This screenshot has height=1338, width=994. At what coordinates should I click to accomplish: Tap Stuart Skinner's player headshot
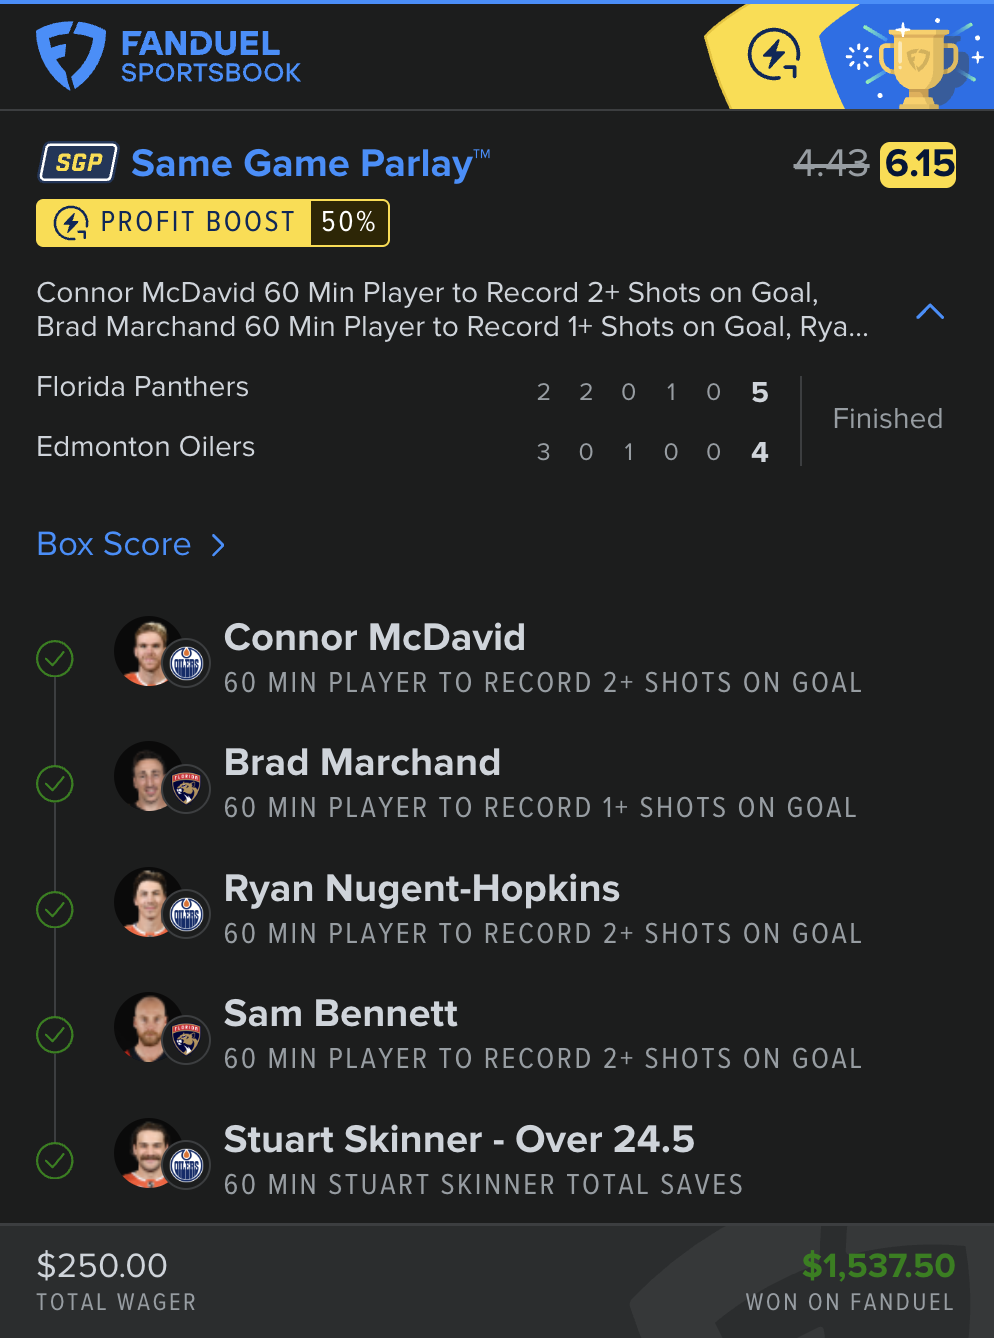point(148,1153)
